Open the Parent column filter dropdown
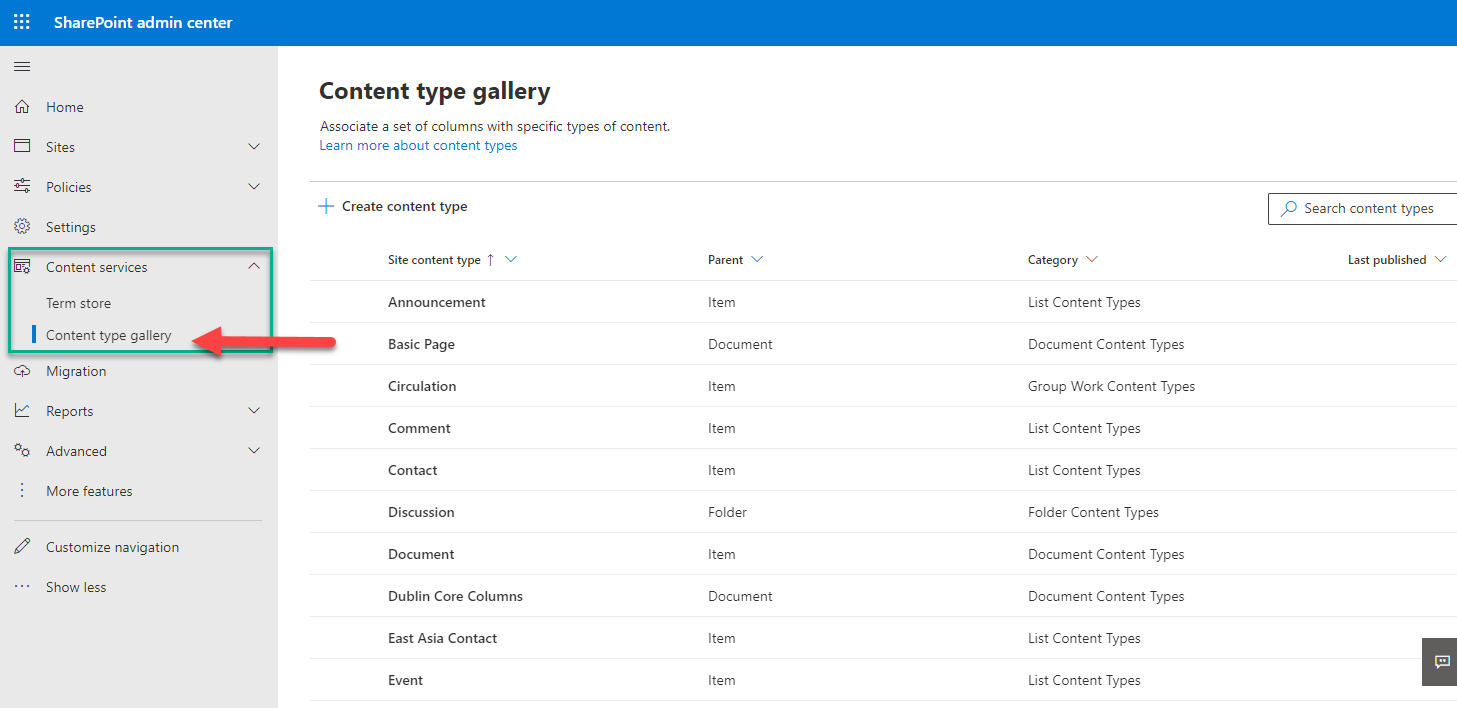This screenshot has width=1457, height=708. (x=757, y=260)
